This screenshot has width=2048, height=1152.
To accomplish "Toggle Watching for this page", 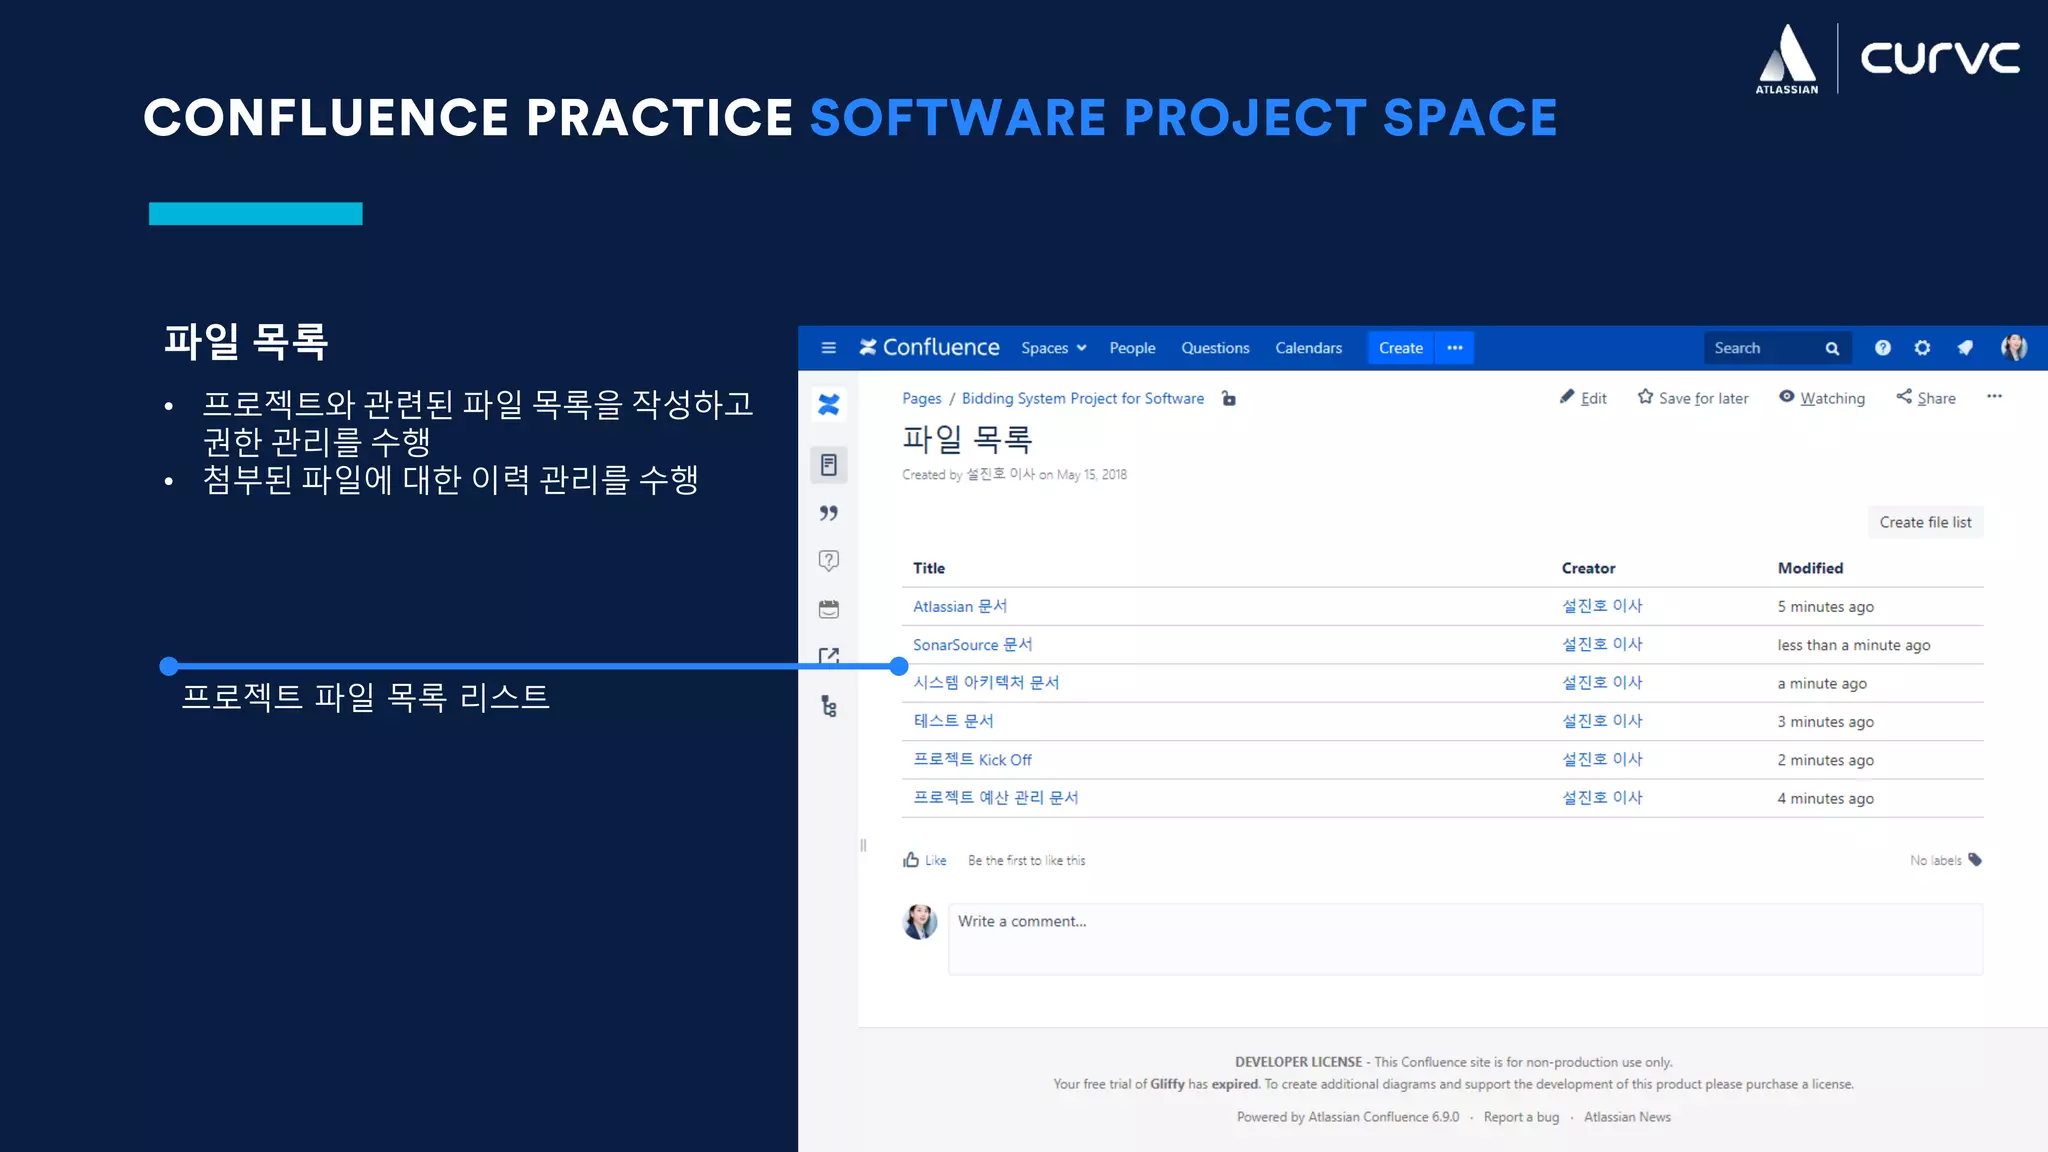I will point(1822,398).
